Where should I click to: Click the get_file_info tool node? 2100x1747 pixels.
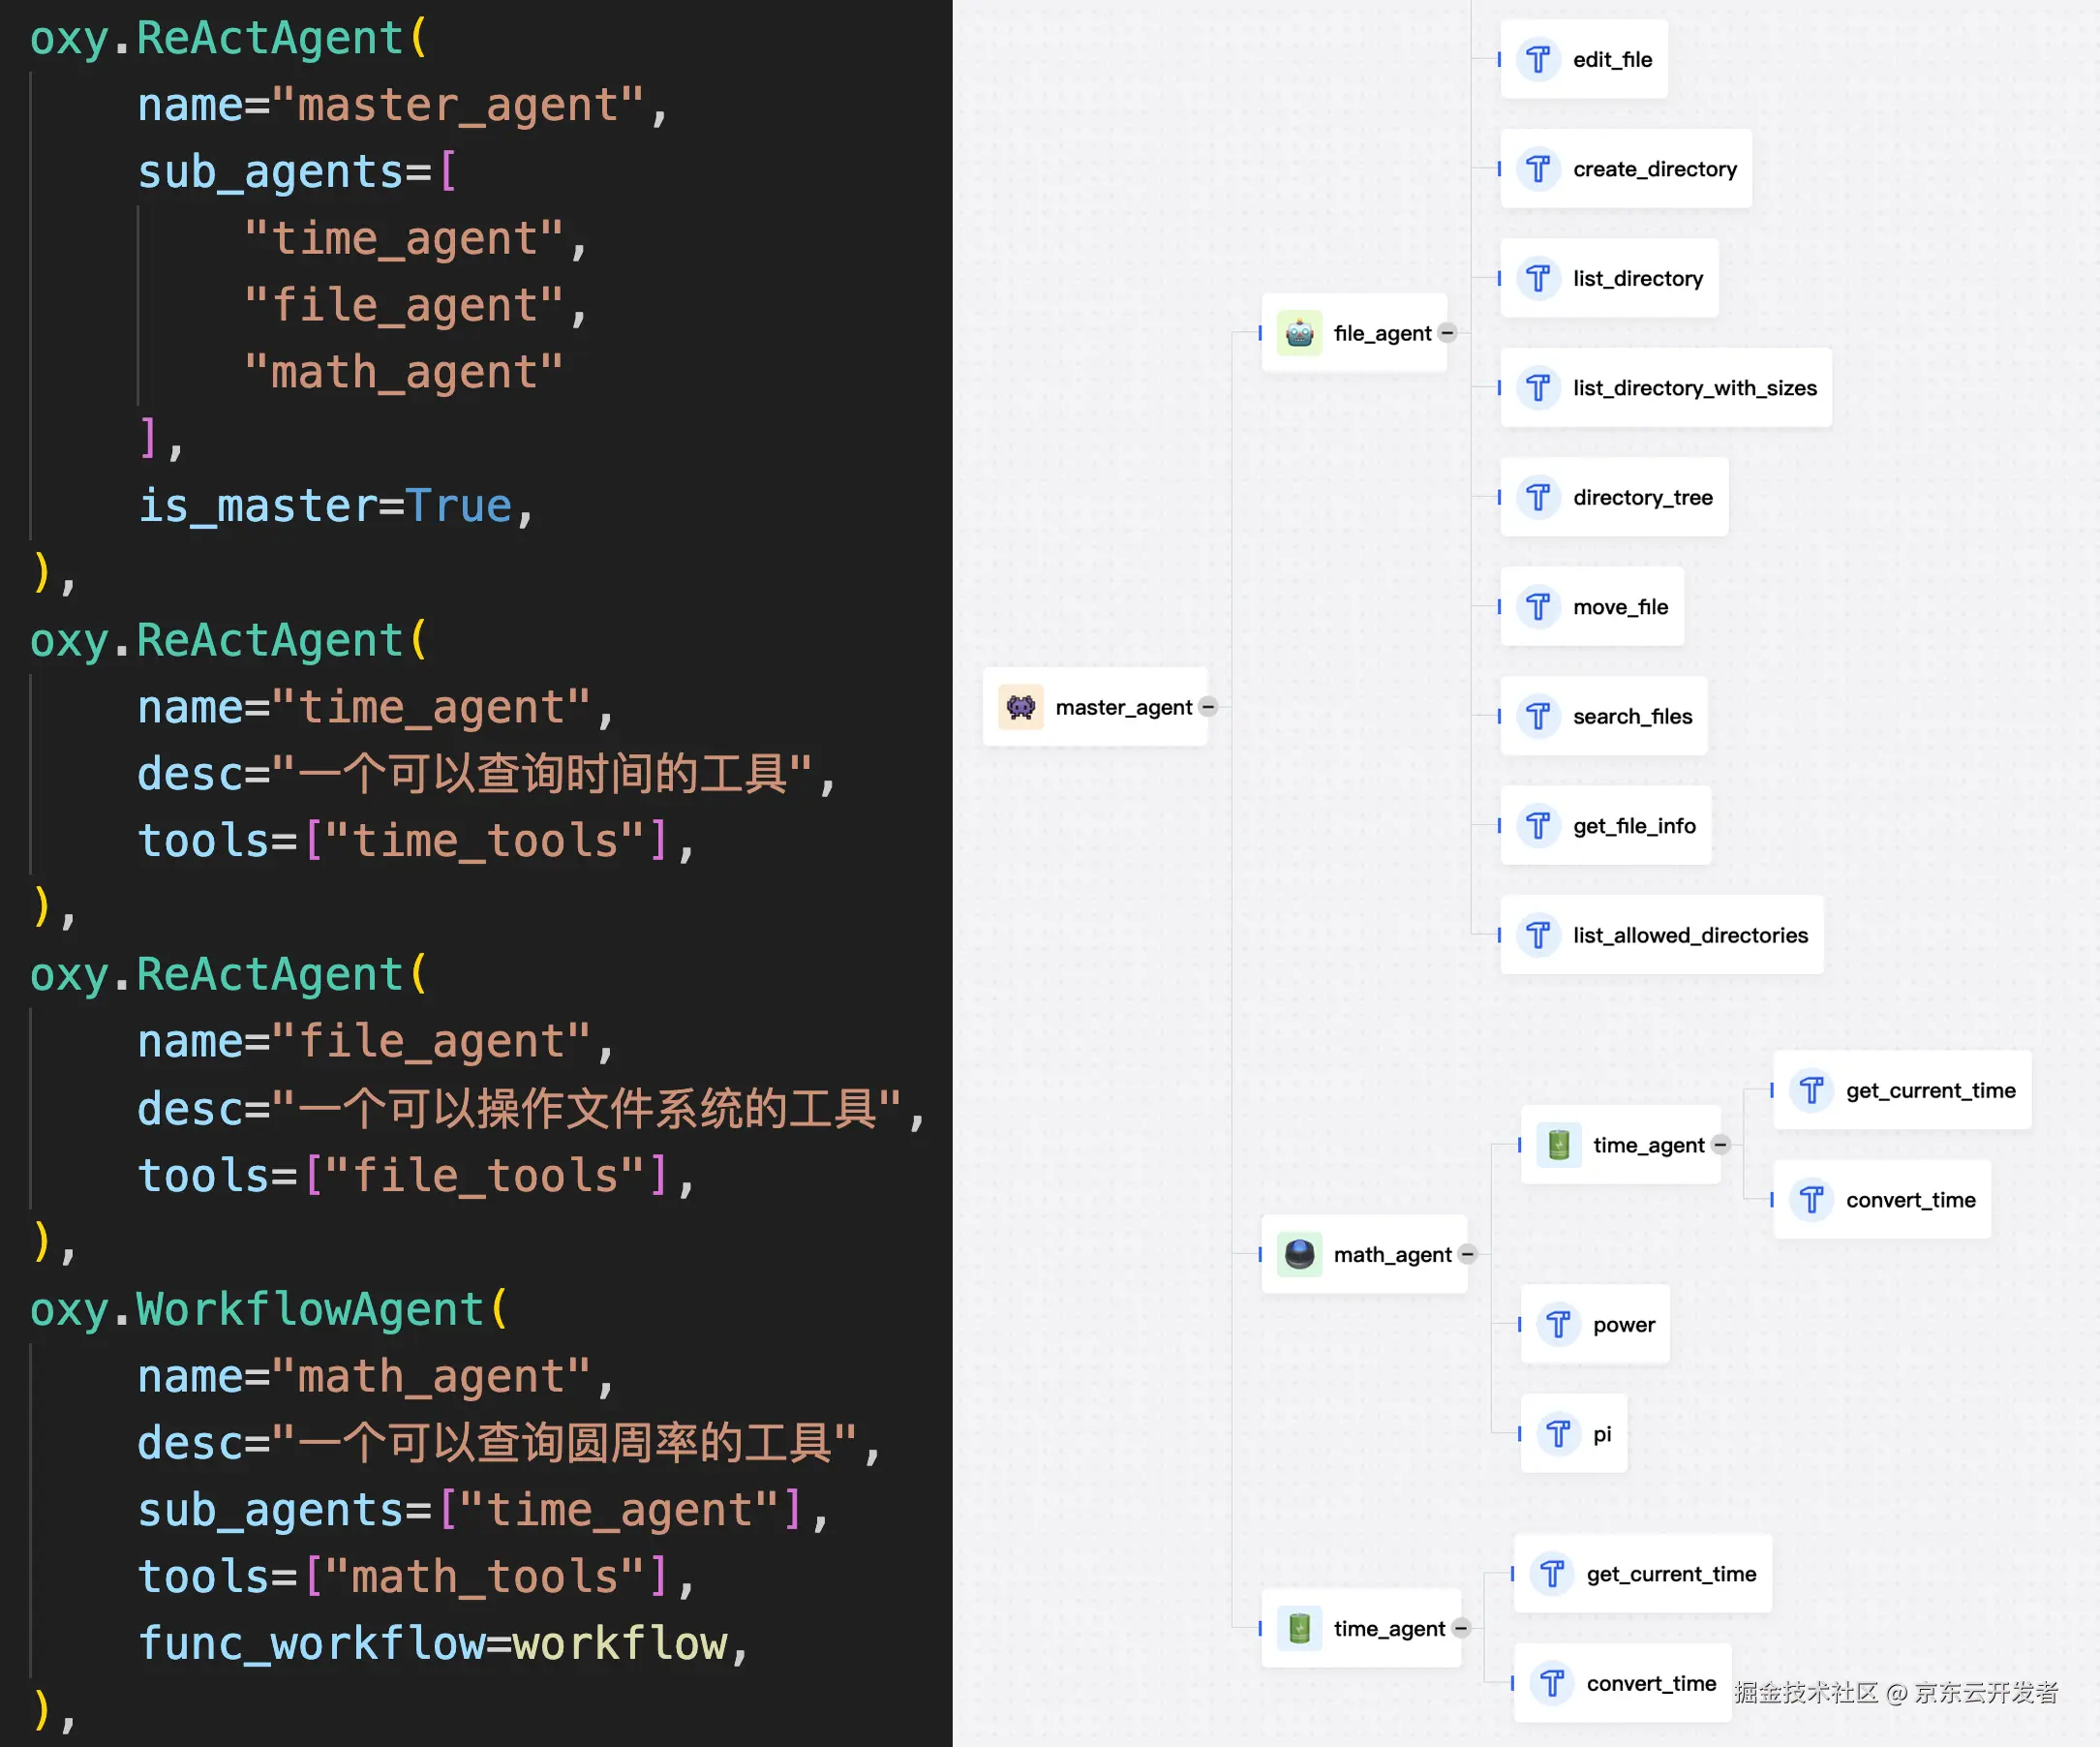pyautogui.click(x=1634, y=826)
